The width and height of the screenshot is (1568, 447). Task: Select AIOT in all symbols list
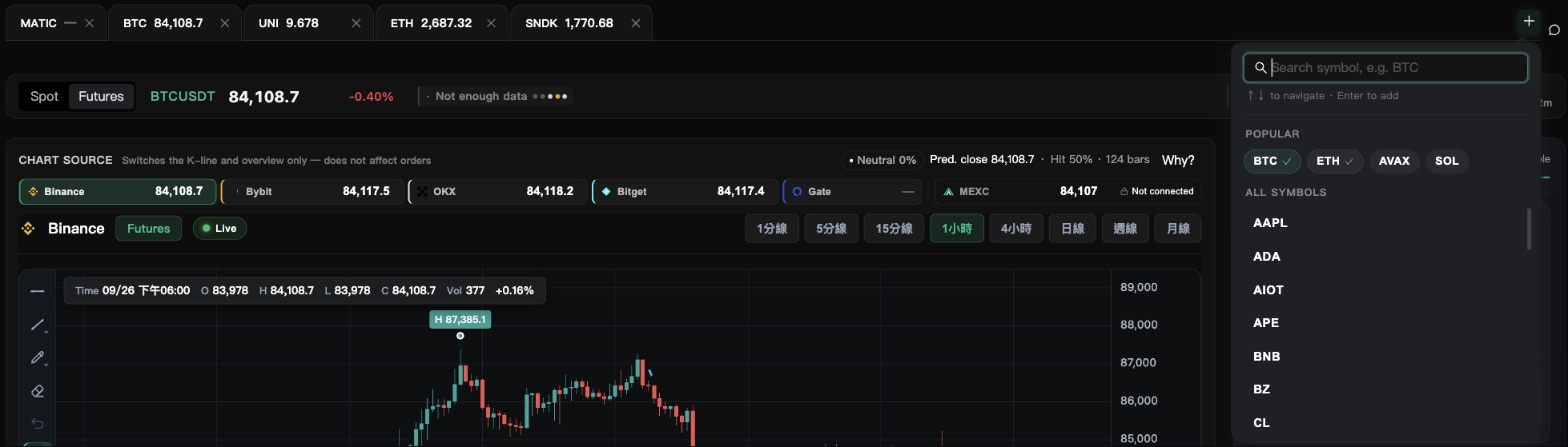(1385, 290)
